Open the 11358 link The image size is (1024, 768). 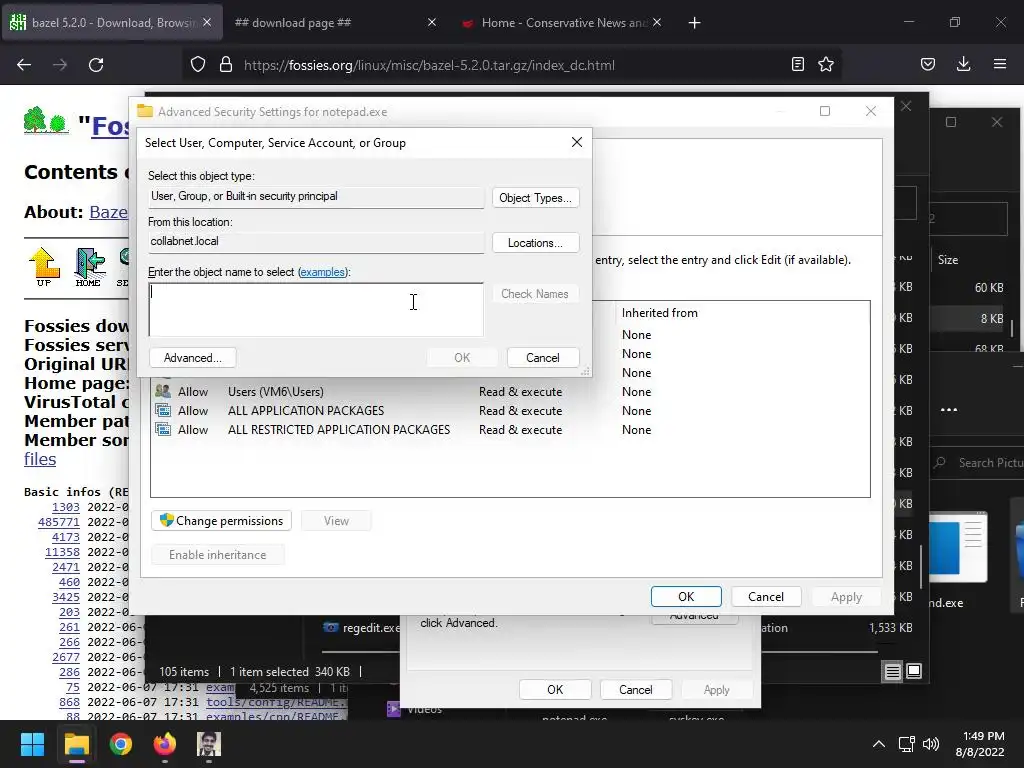point(62,552)
